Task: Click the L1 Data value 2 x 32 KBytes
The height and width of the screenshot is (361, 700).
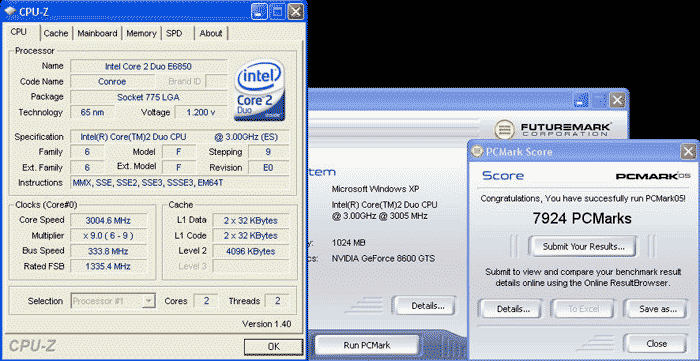Action: coord(251,220)
